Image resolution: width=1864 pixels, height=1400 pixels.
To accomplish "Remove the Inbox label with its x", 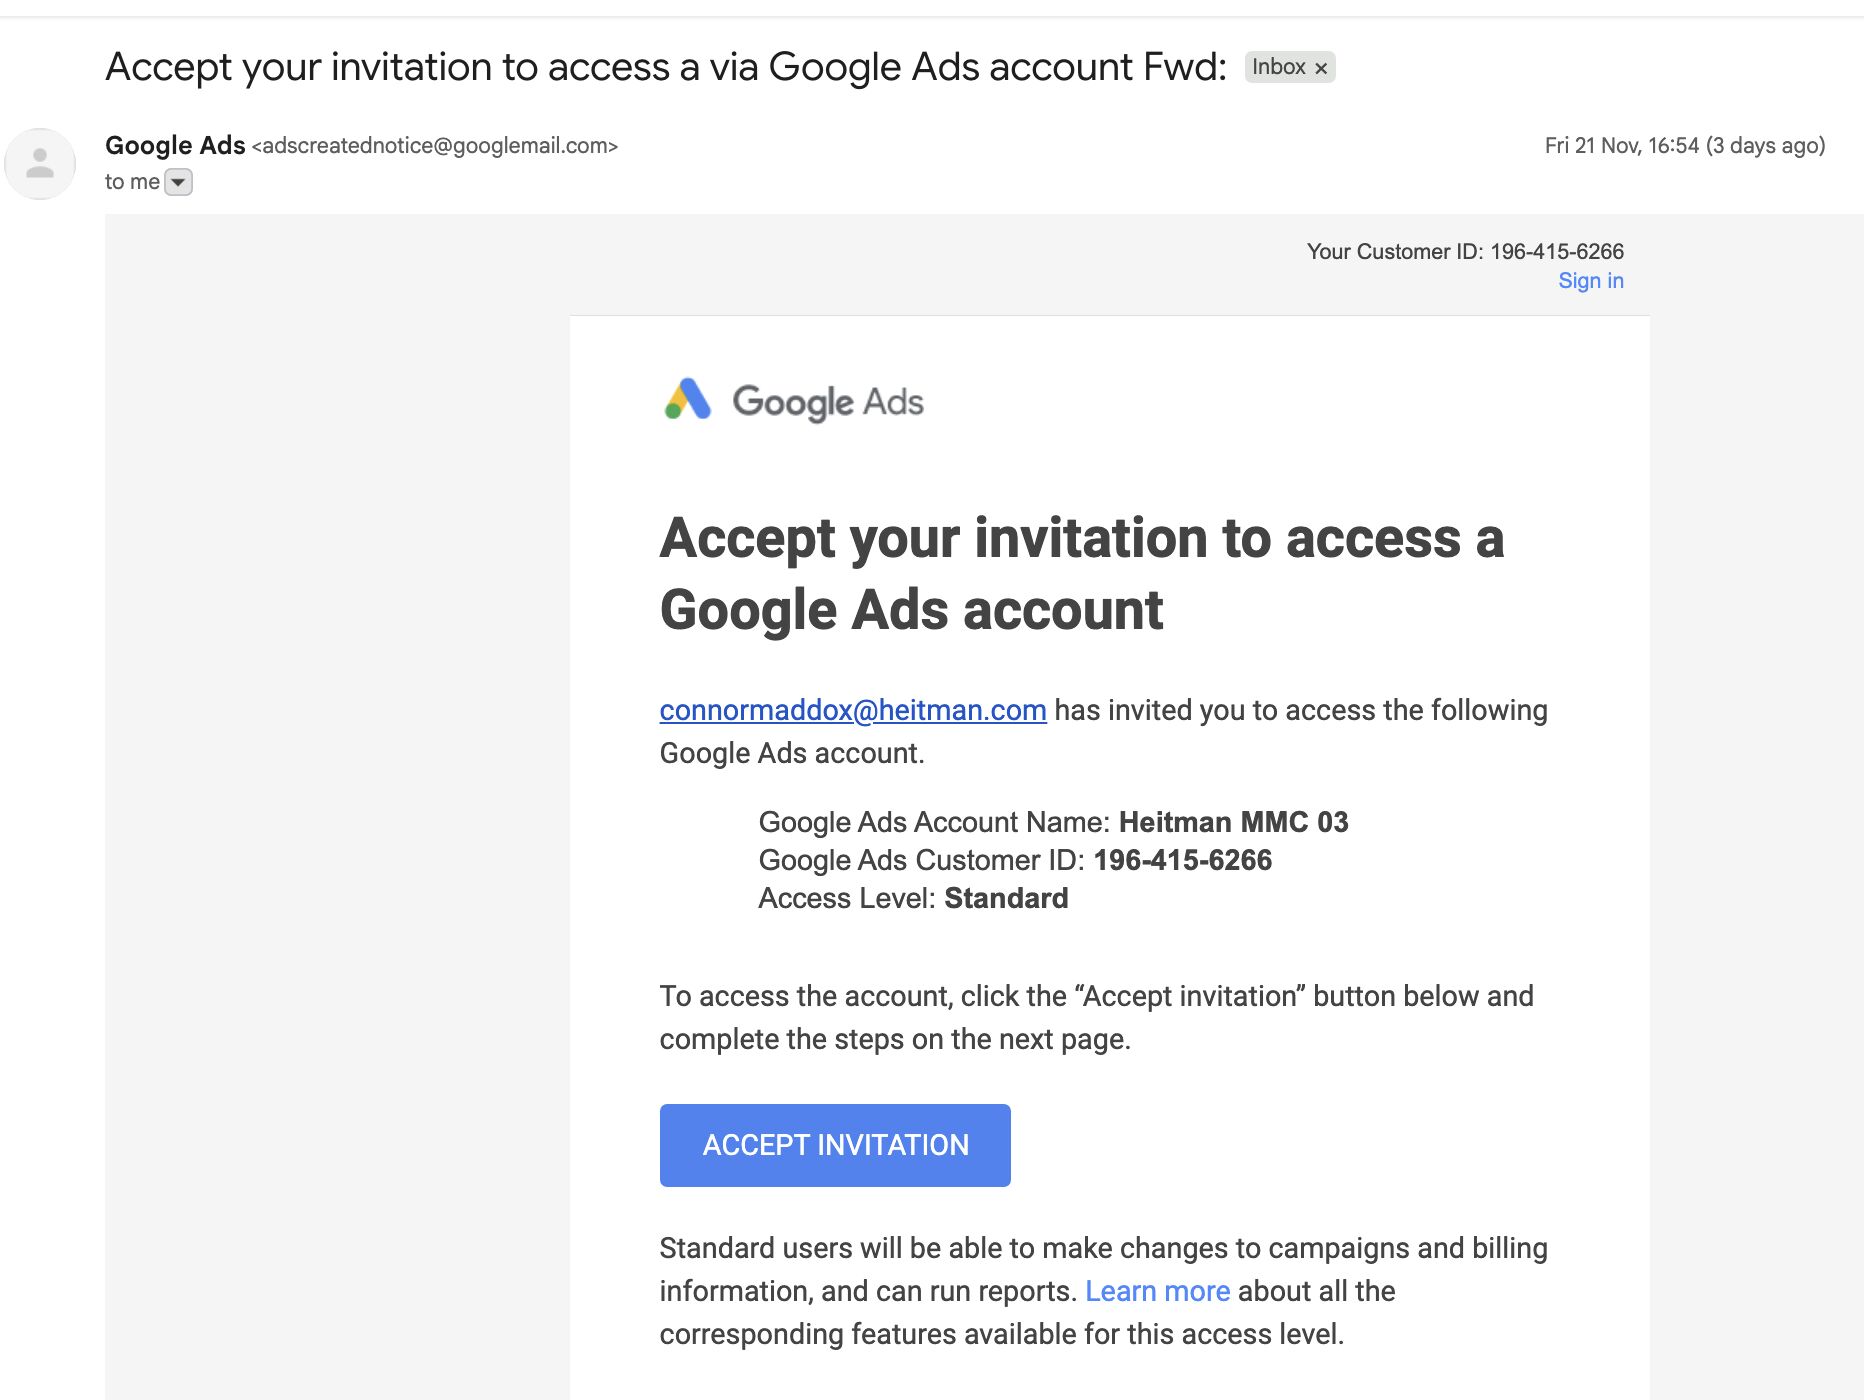I will pos(1321,68).
